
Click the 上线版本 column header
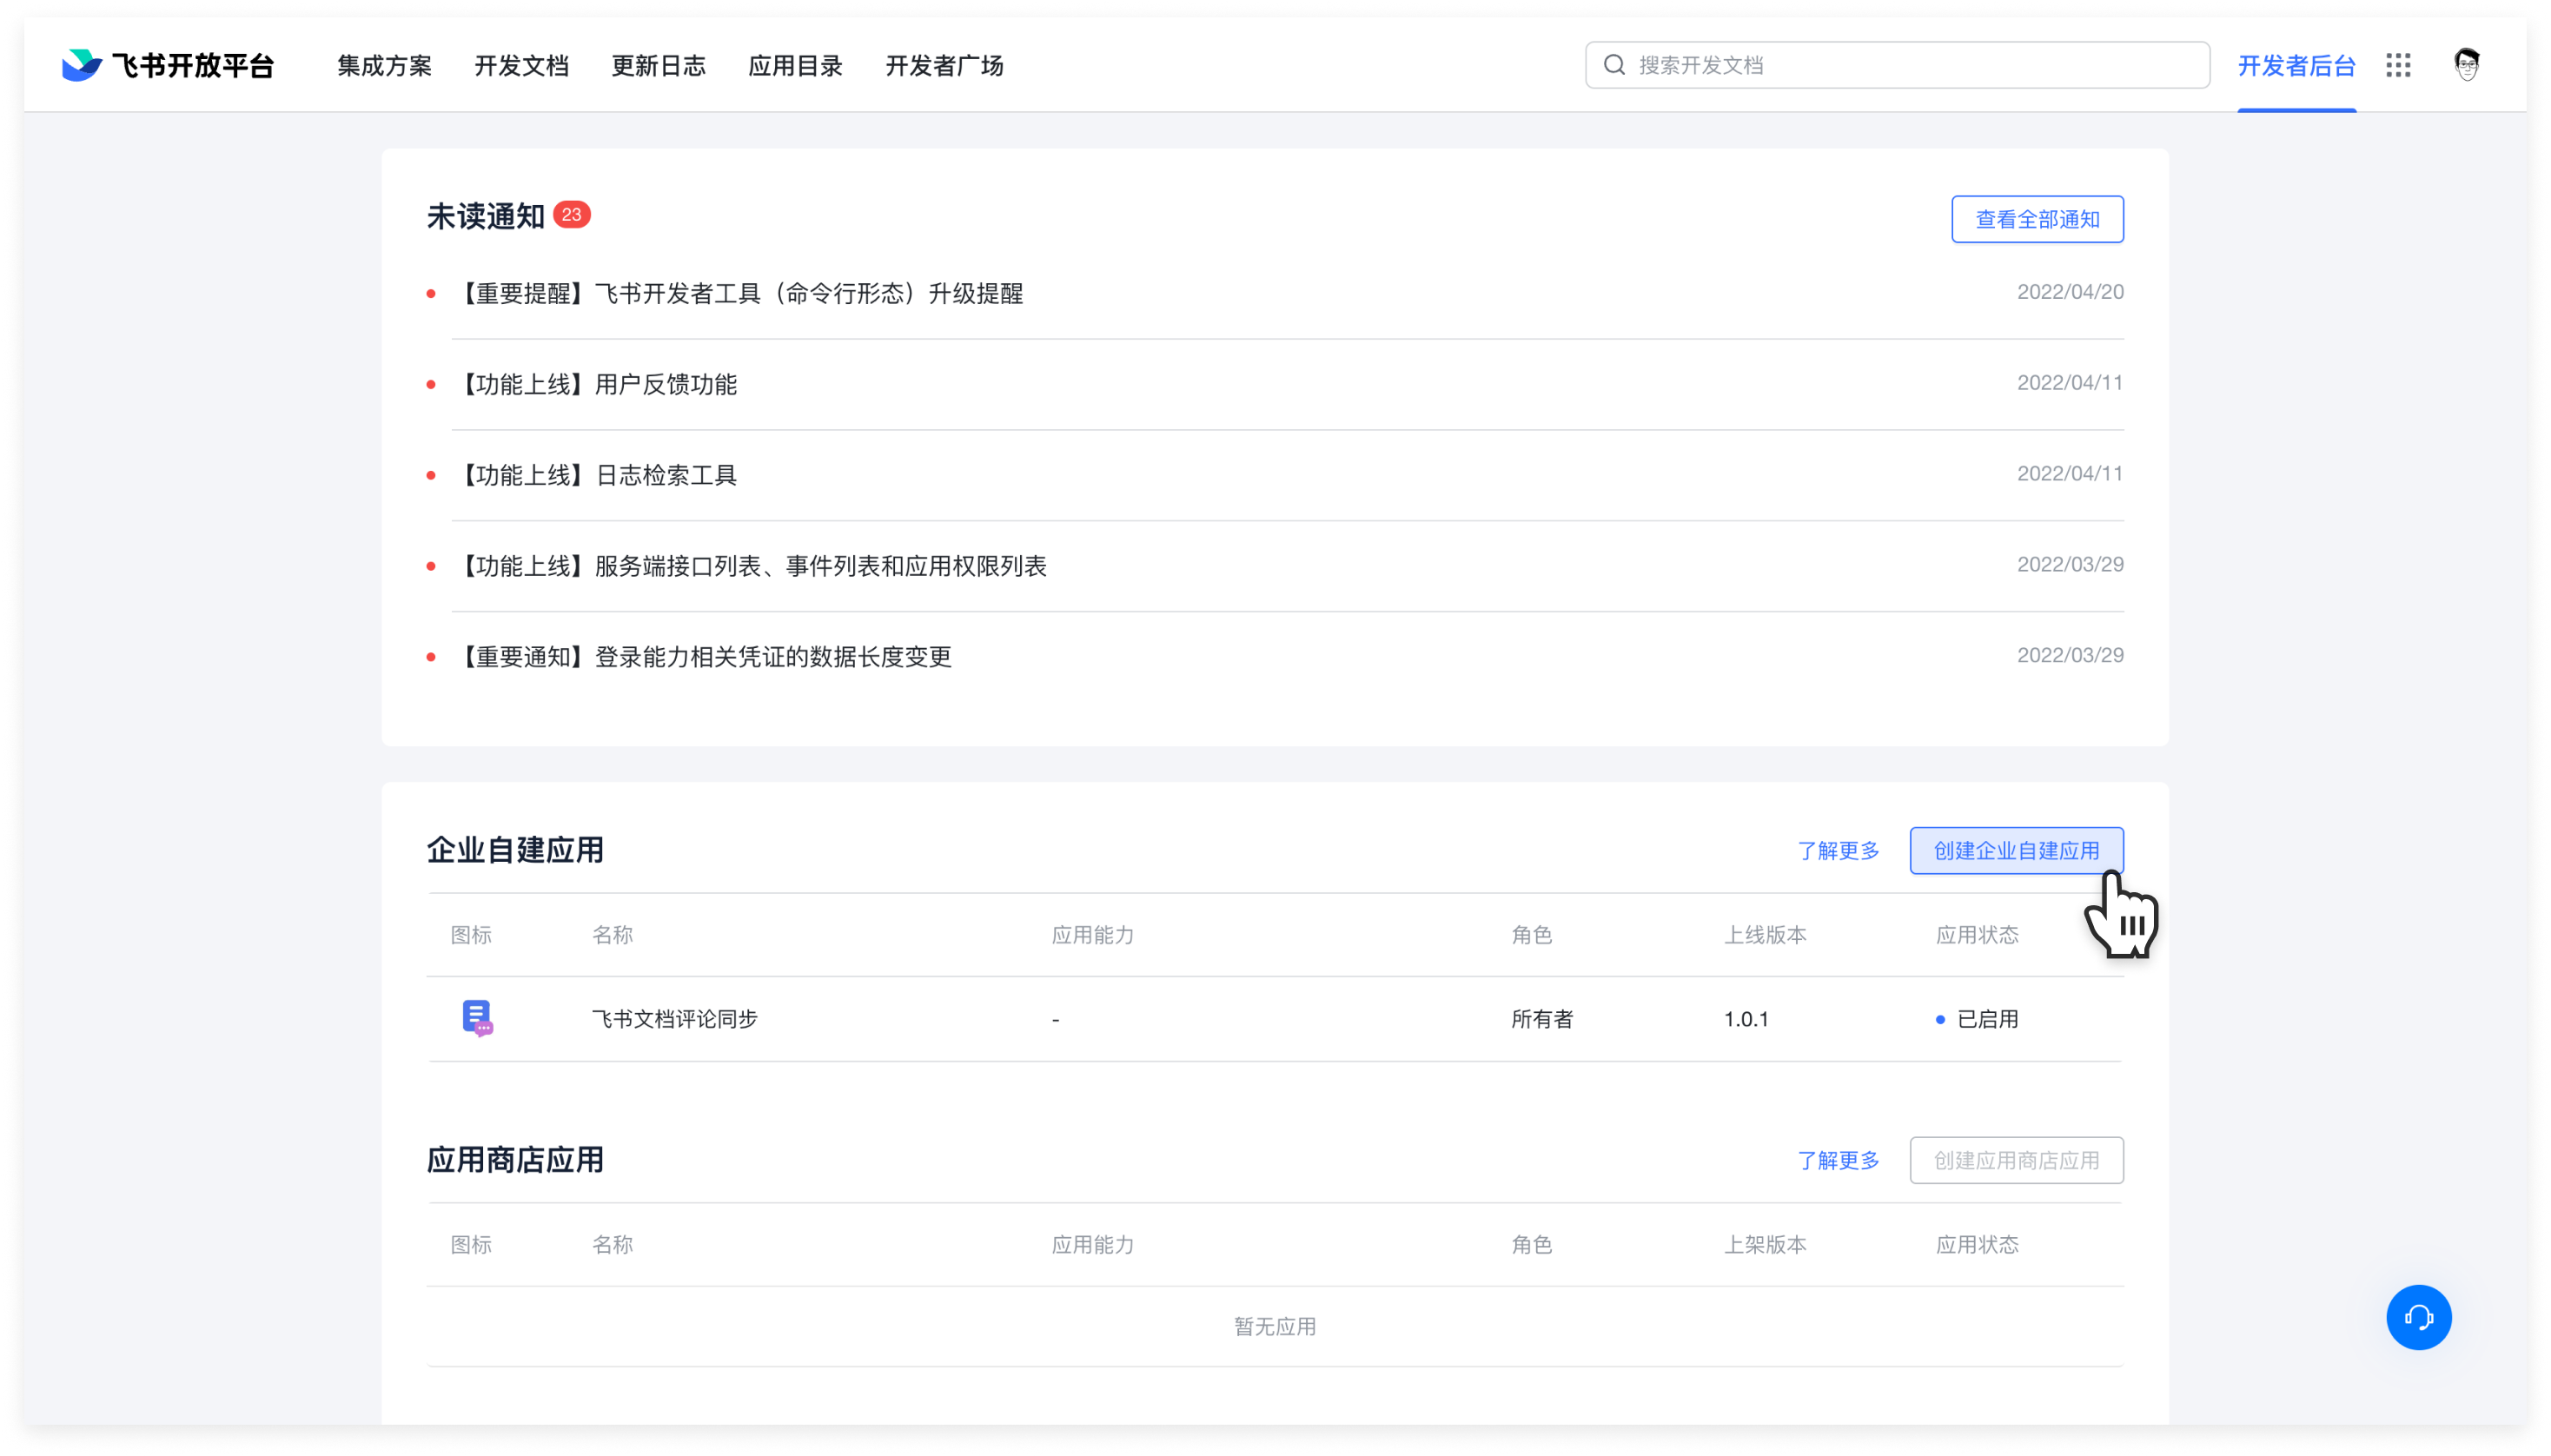pos(1765,935)
